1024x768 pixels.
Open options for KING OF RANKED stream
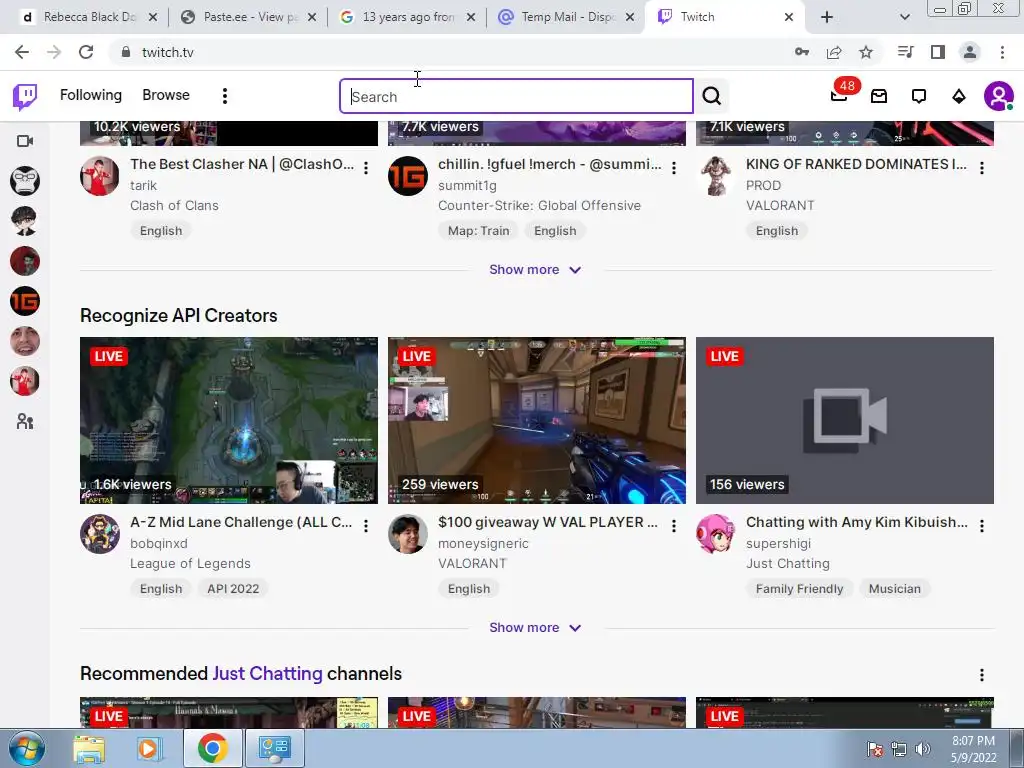982,168
